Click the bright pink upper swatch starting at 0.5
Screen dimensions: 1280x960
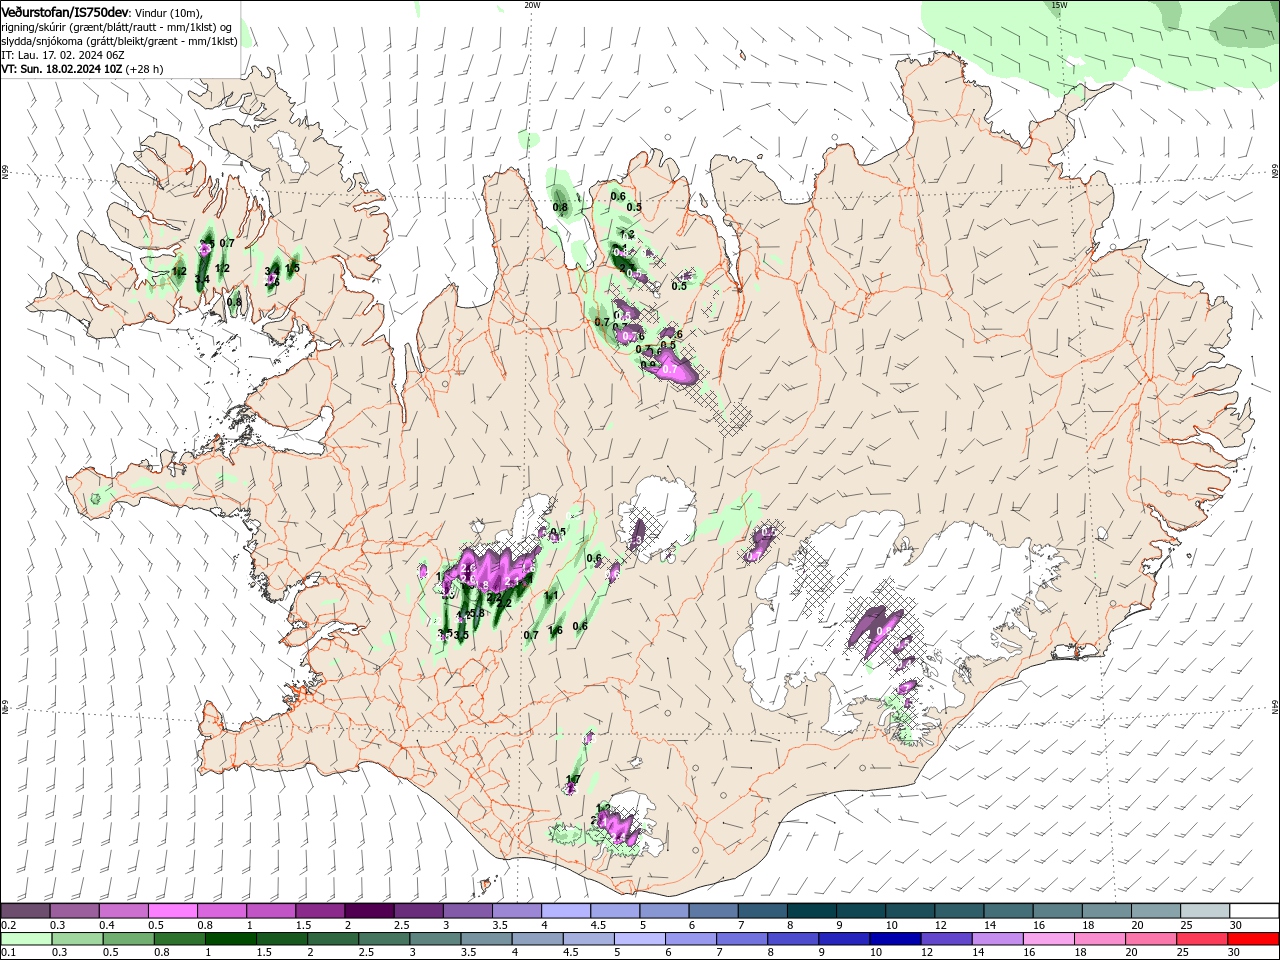(x=172, y=911)
